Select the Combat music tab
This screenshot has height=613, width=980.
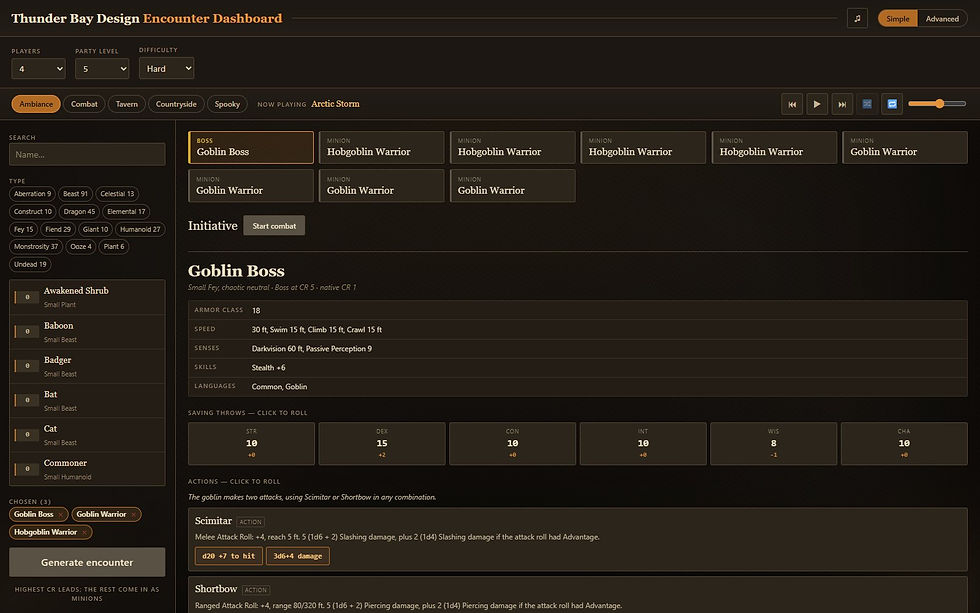point(84,104)
